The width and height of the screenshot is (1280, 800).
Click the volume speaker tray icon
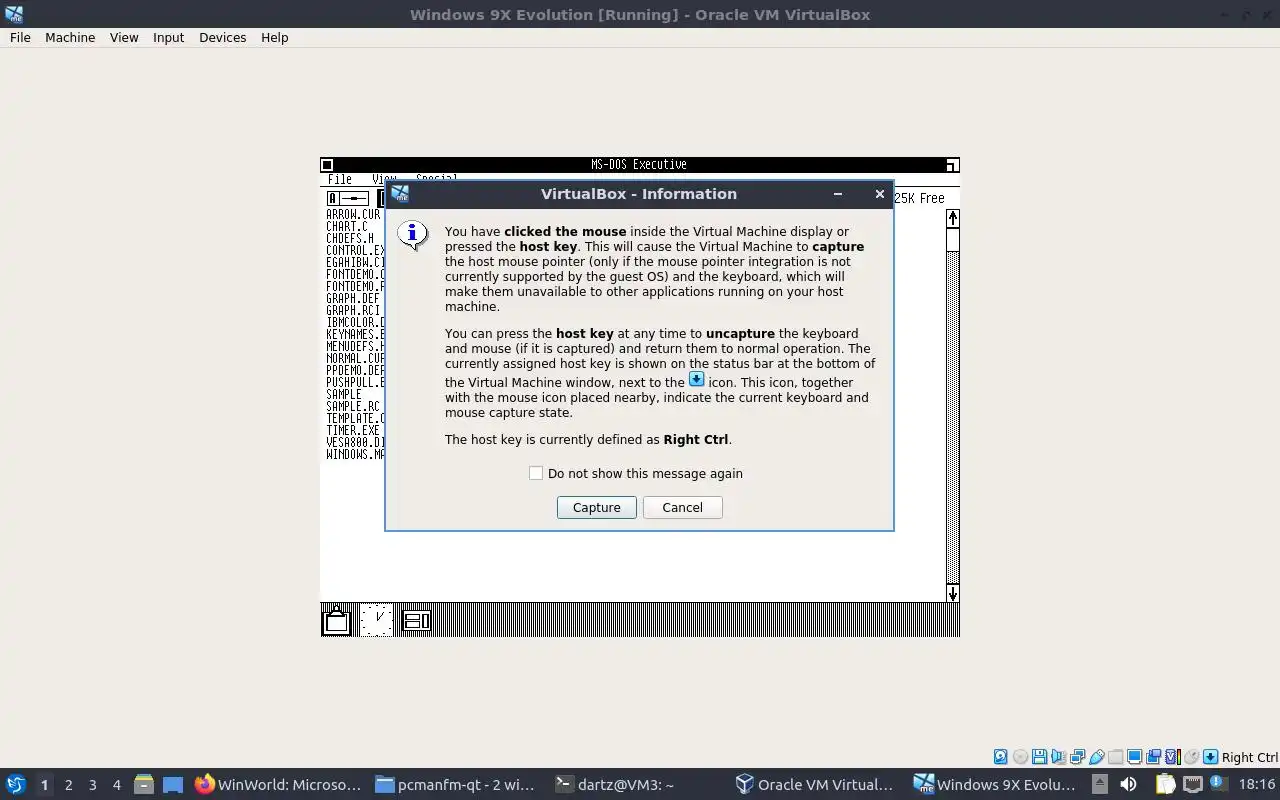point(1128,784)
